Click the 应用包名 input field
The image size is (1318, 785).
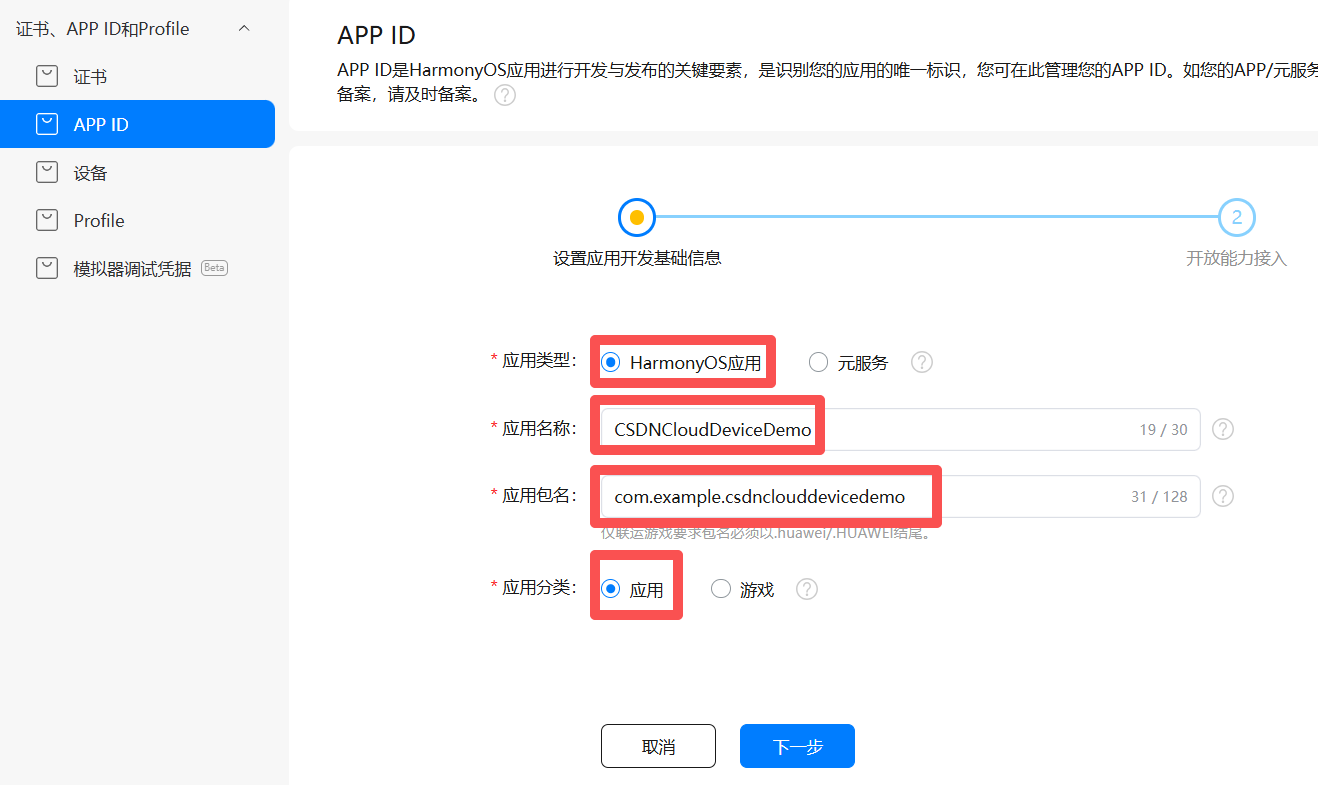click(x=900, y=496)
